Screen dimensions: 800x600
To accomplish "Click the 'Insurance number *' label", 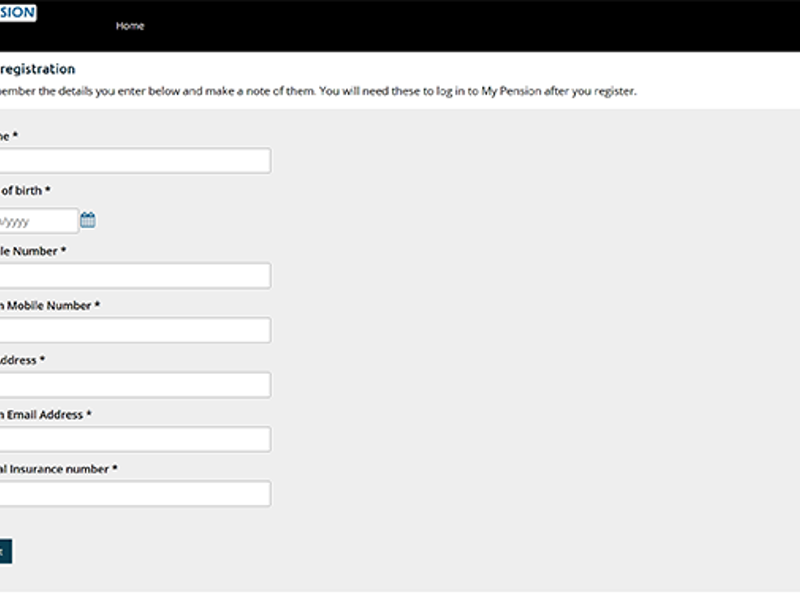I will [x=59, y=468].
